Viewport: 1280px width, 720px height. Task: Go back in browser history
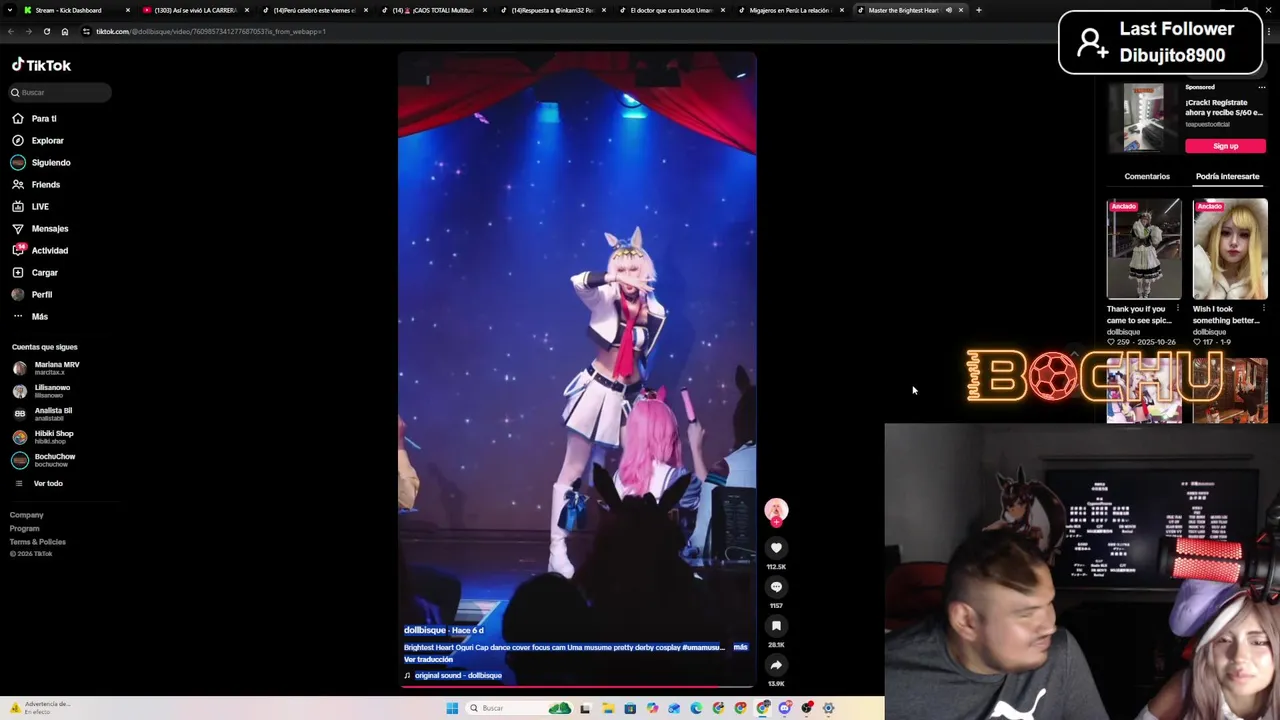click(10, 31)
